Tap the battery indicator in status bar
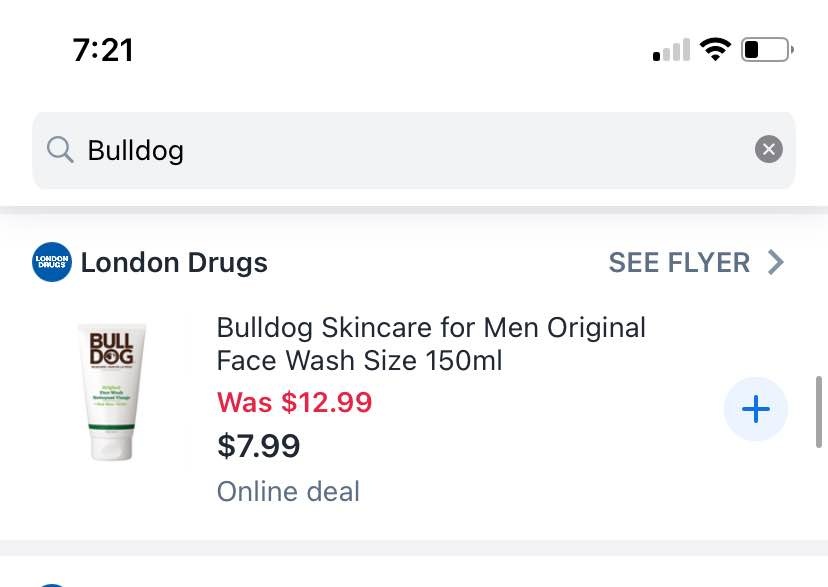The width and height of the screenshot is (828, 587). 766,49
